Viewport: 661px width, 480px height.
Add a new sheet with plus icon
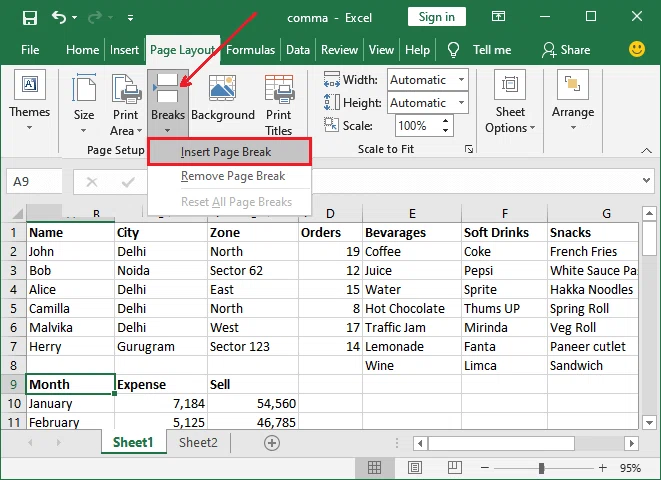[x=271, y=443]
